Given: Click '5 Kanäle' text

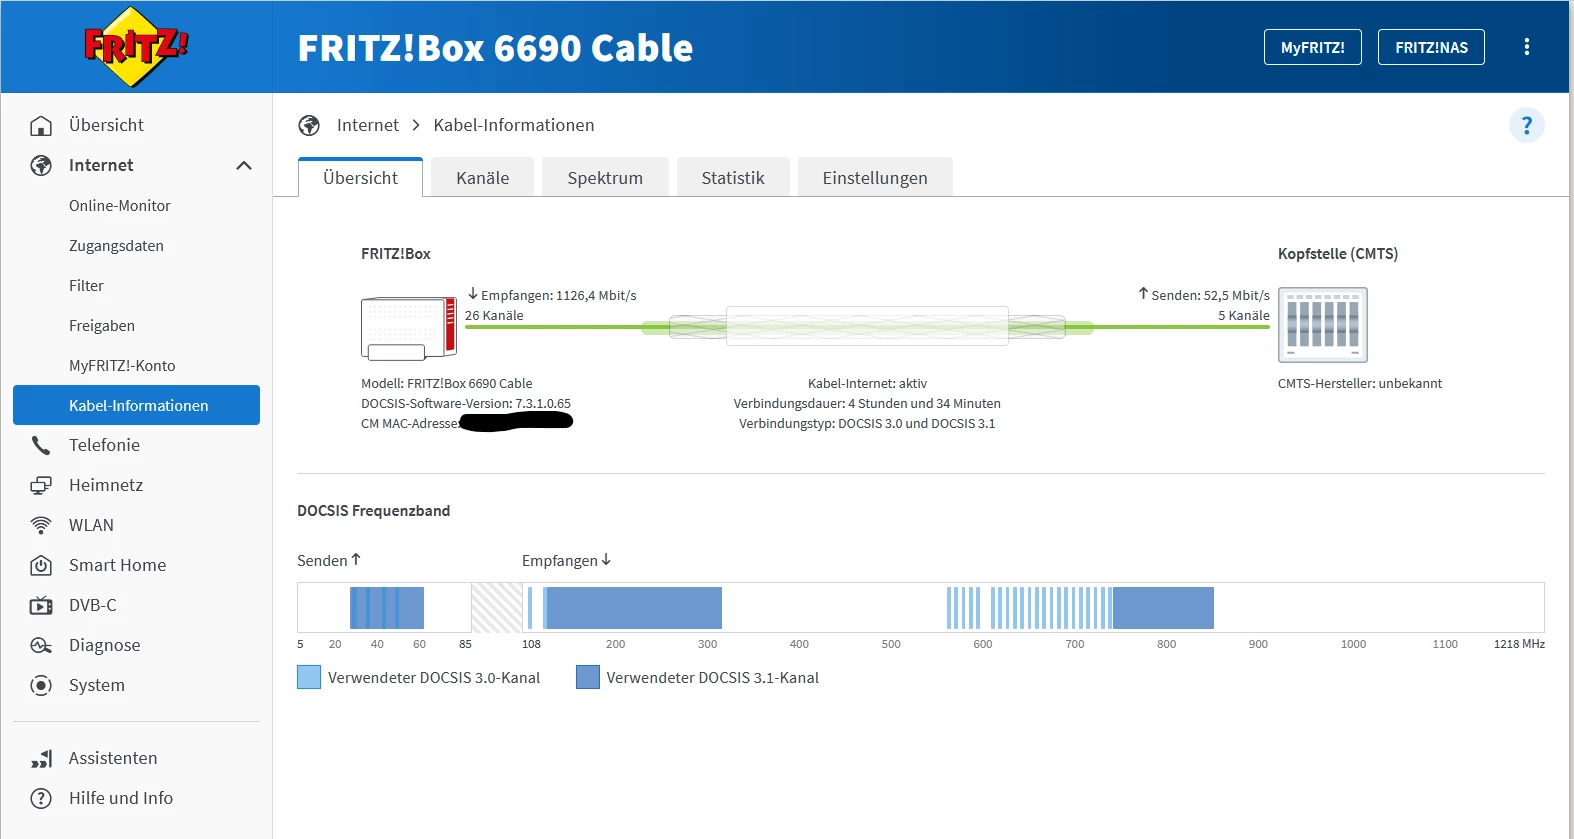Looking at the screenshot, I should click(x=1243, y=315).
